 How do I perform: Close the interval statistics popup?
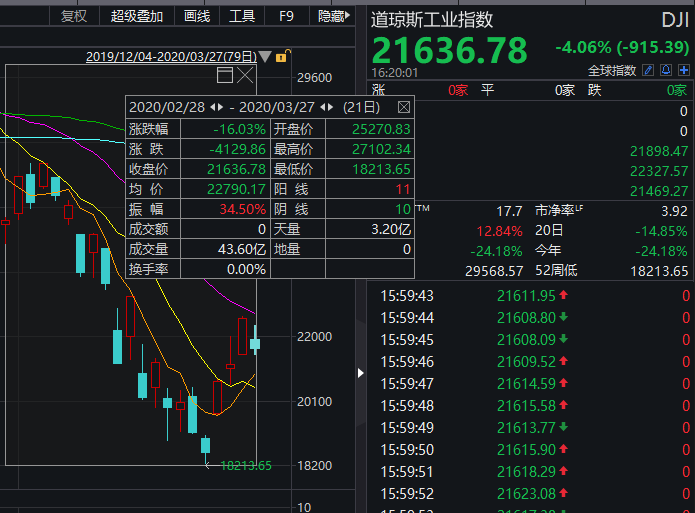click(x=404, y=107)
